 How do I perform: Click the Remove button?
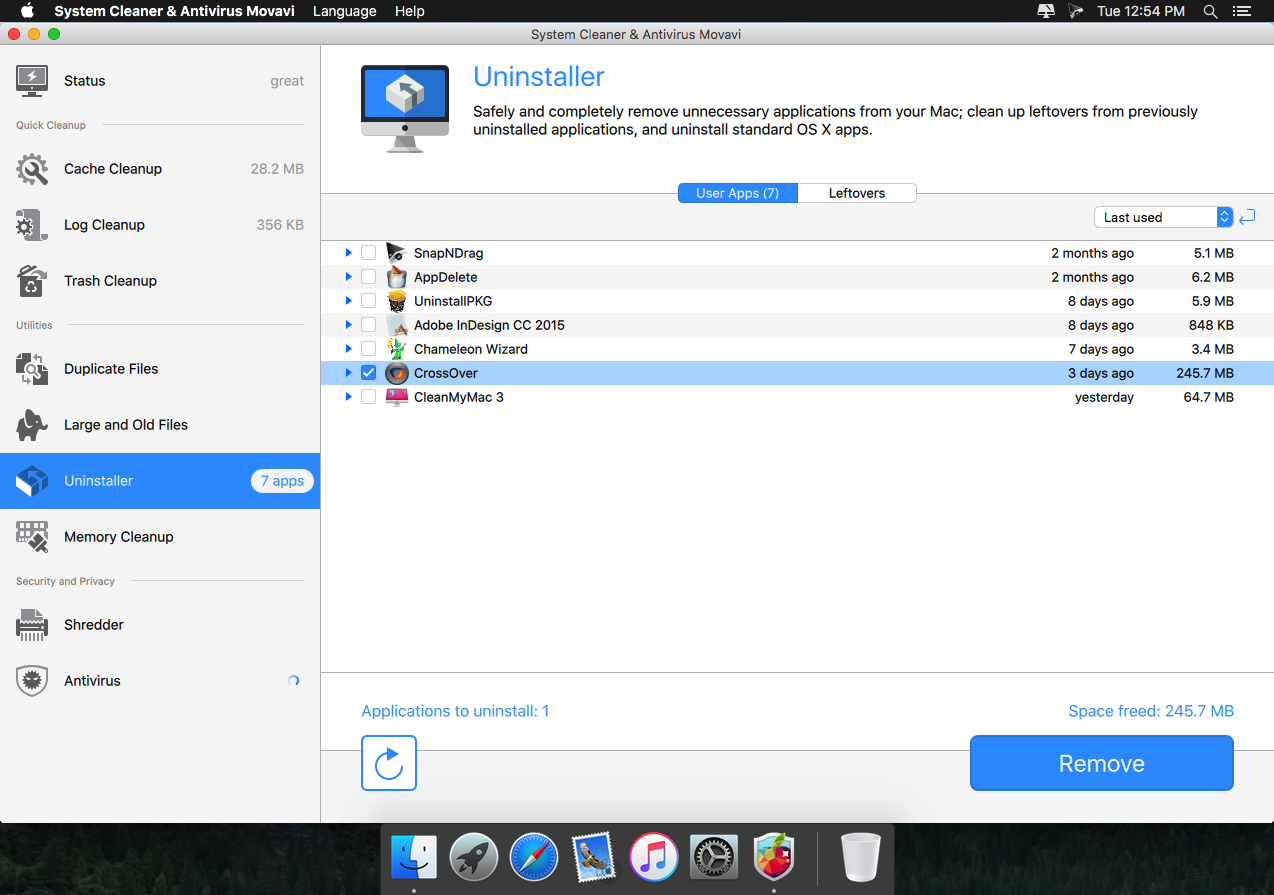[x=1102, y=763]
